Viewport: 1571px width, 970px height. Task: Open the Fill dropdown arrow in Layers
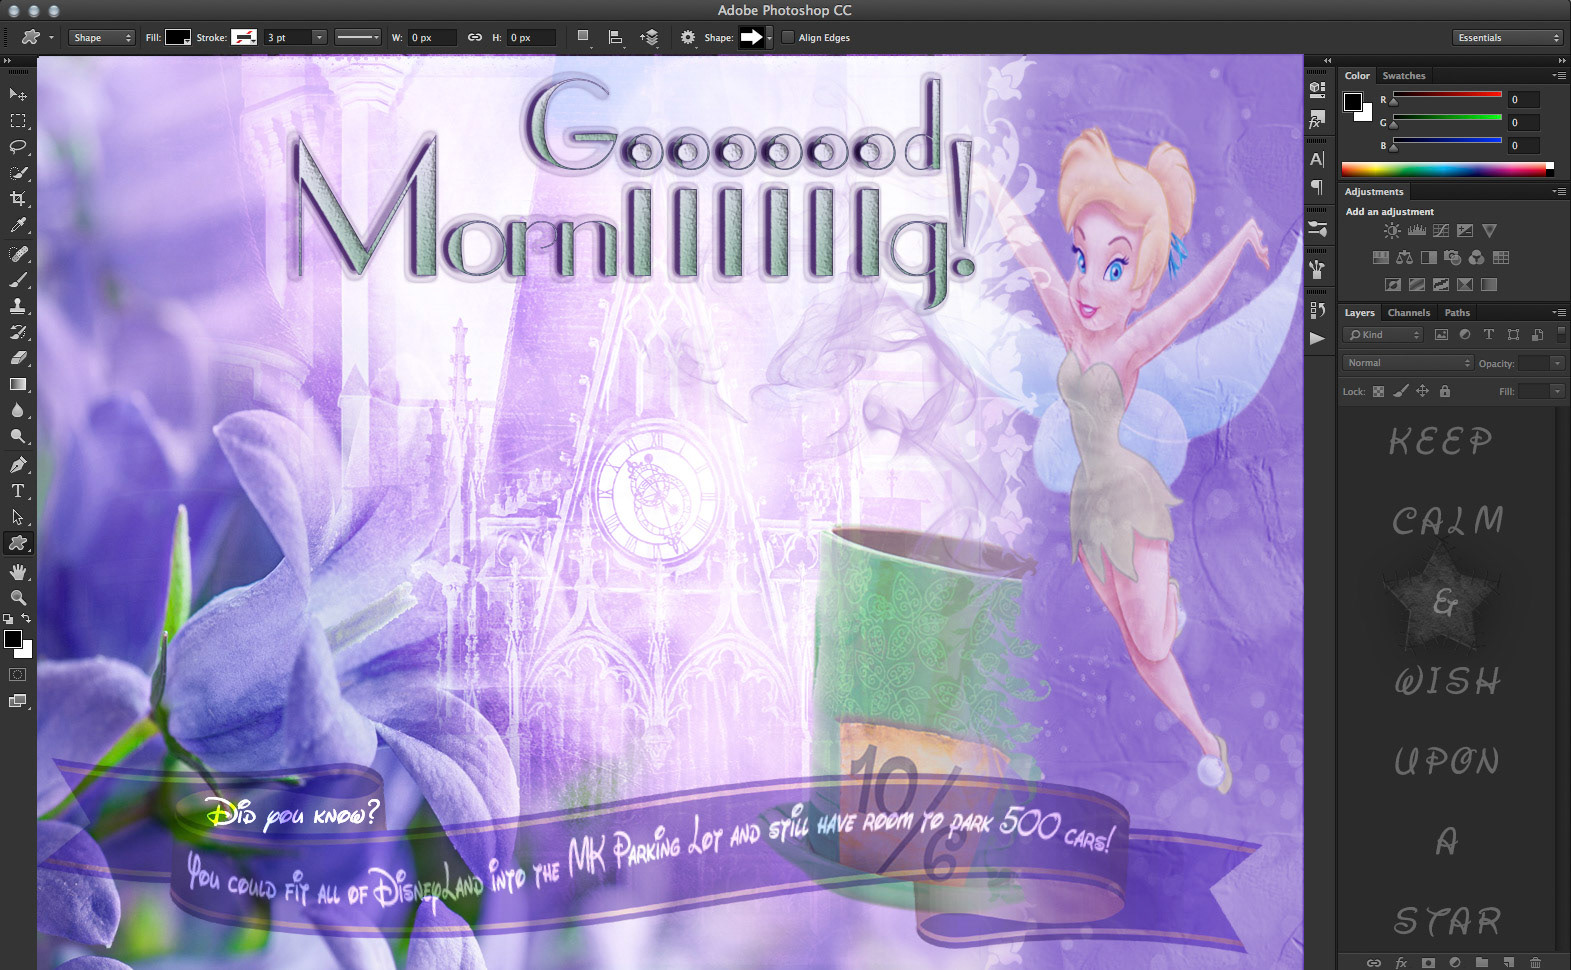coord(1557,391)
